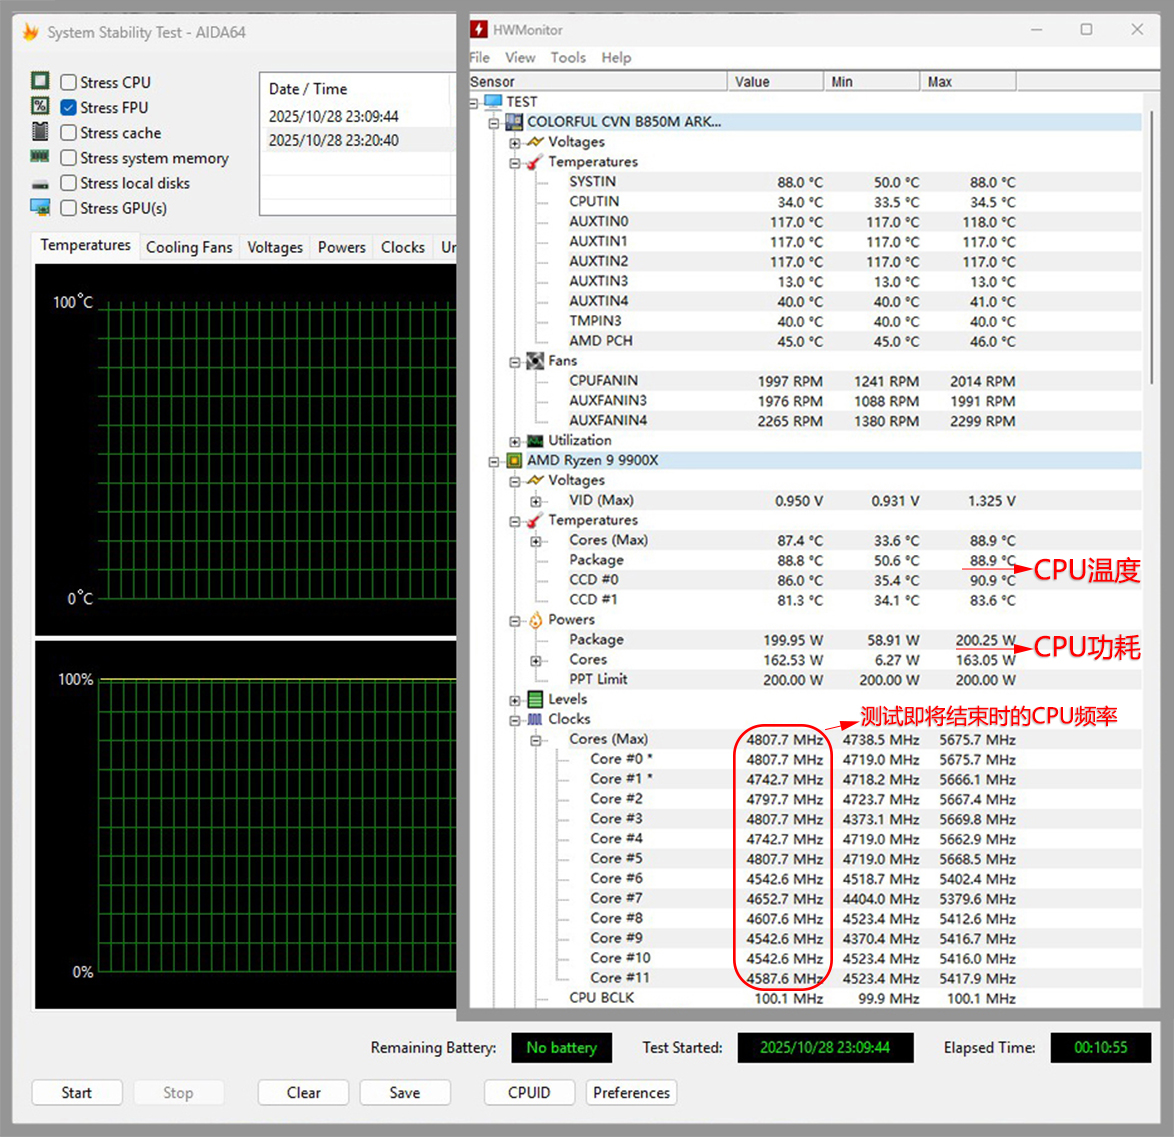Open the Preferences dialog
1174x1137 pixels.
pyautogui.click(x=631, y=1093)
